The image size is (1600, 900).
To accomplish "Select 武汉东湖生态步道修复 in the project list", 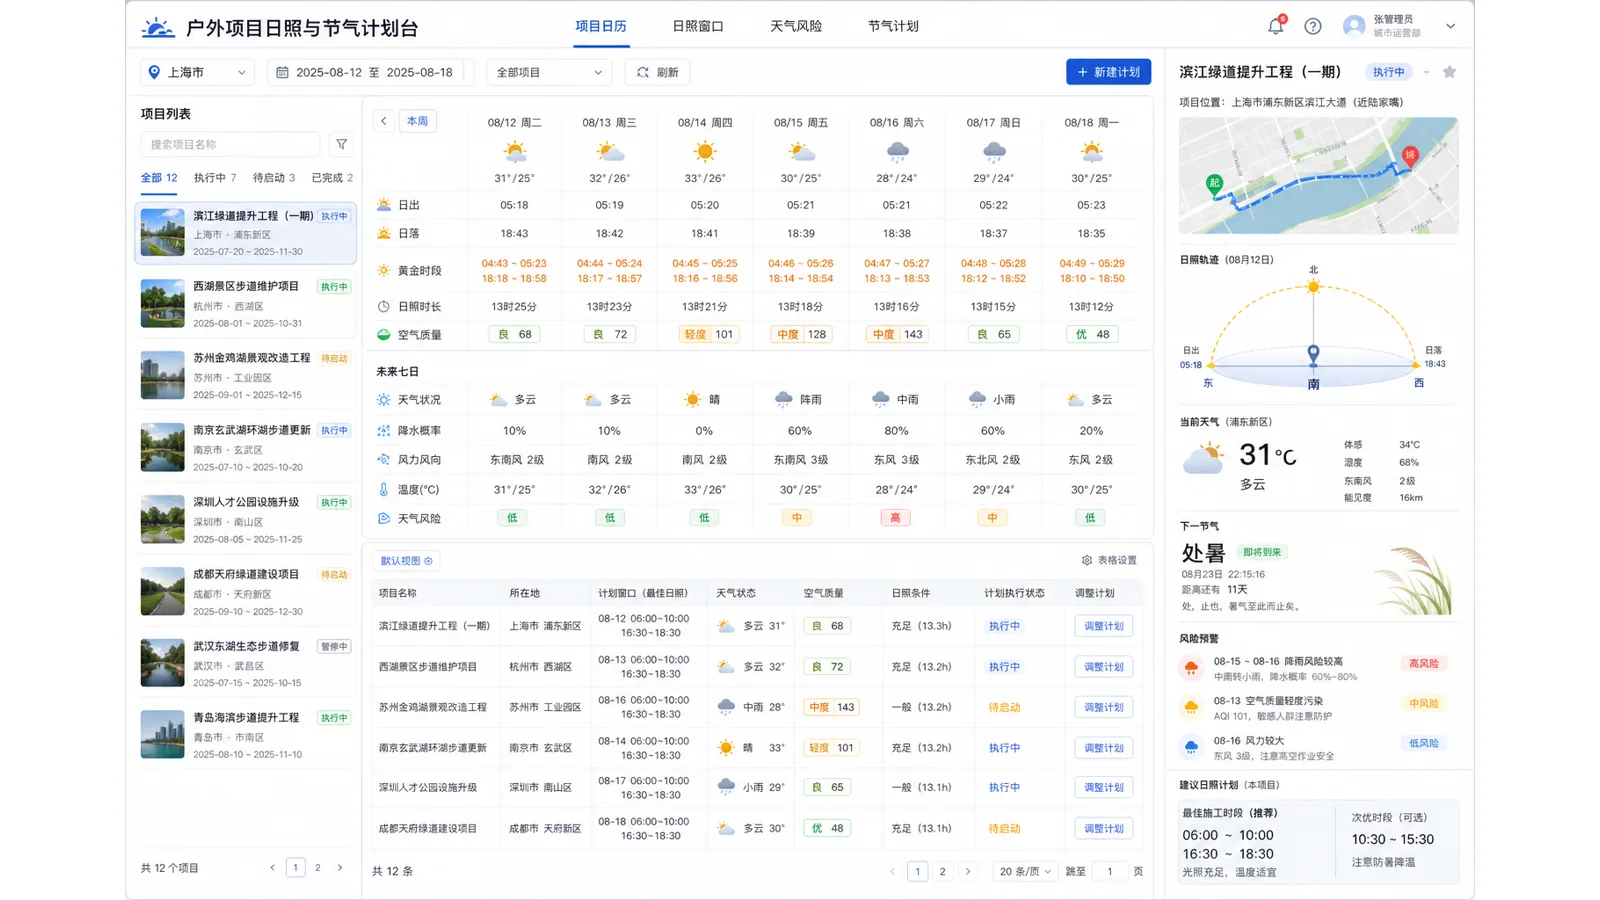I will coord(246,663).
